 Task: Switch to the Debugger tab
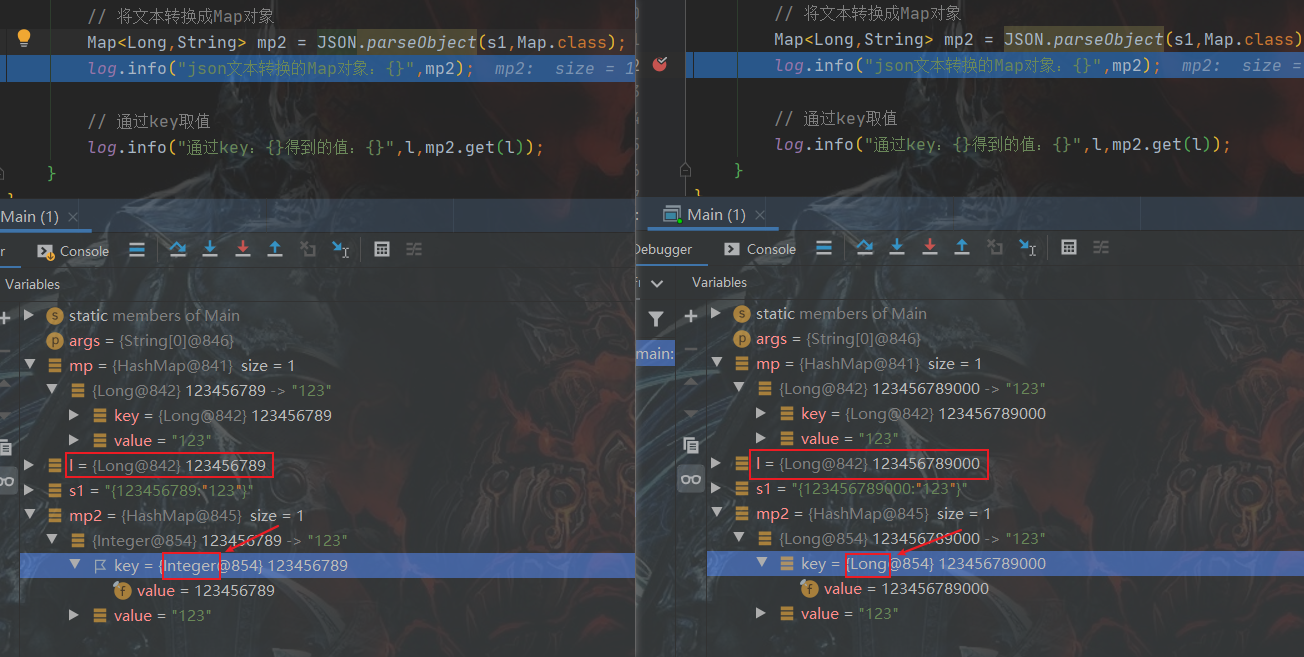point(663,249)
